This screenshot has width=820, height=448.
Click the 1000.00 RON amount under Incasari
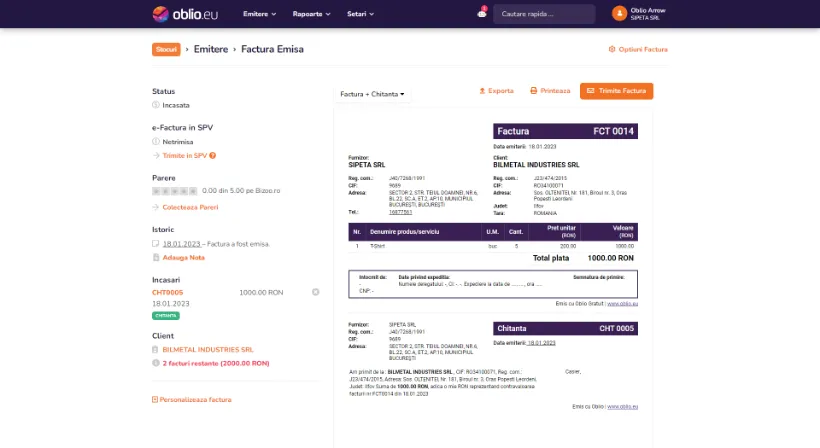point(261,293)
